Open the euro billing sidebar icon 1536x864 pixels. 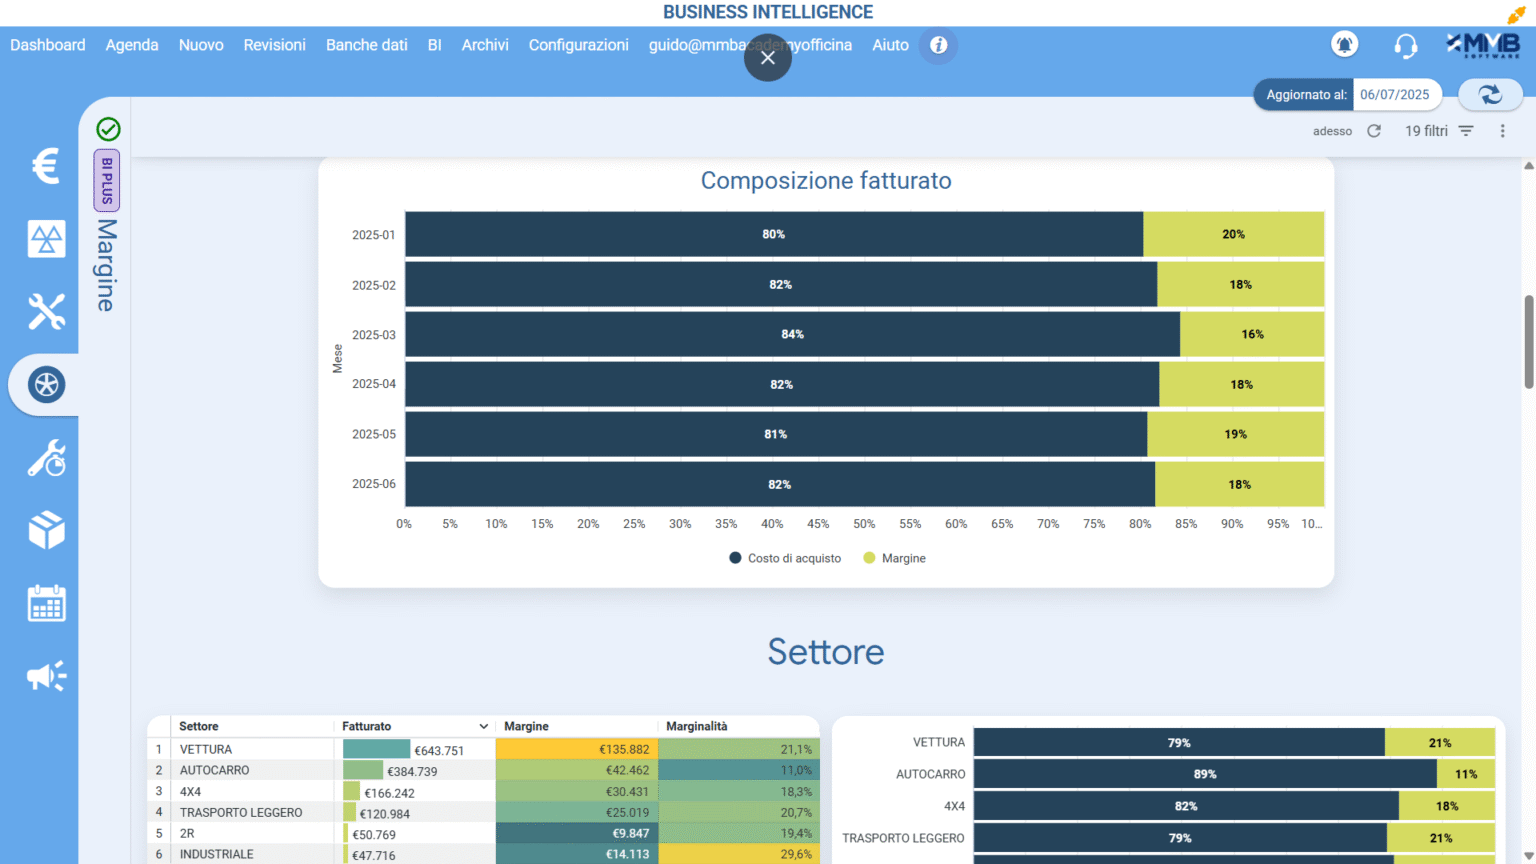pos(46,166)
